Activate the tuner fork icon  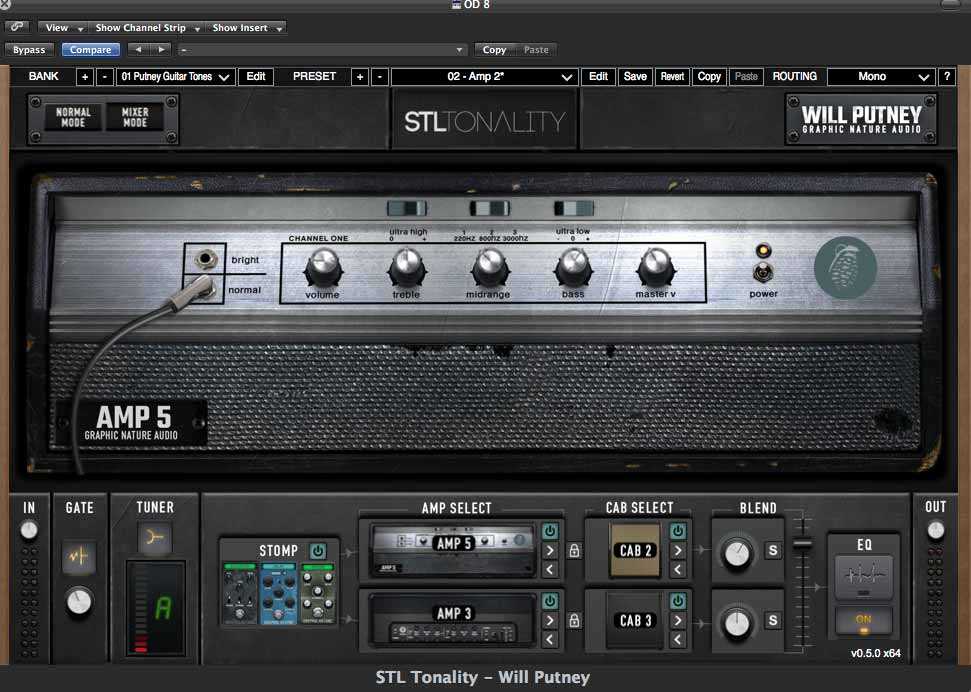click(155, 537)
